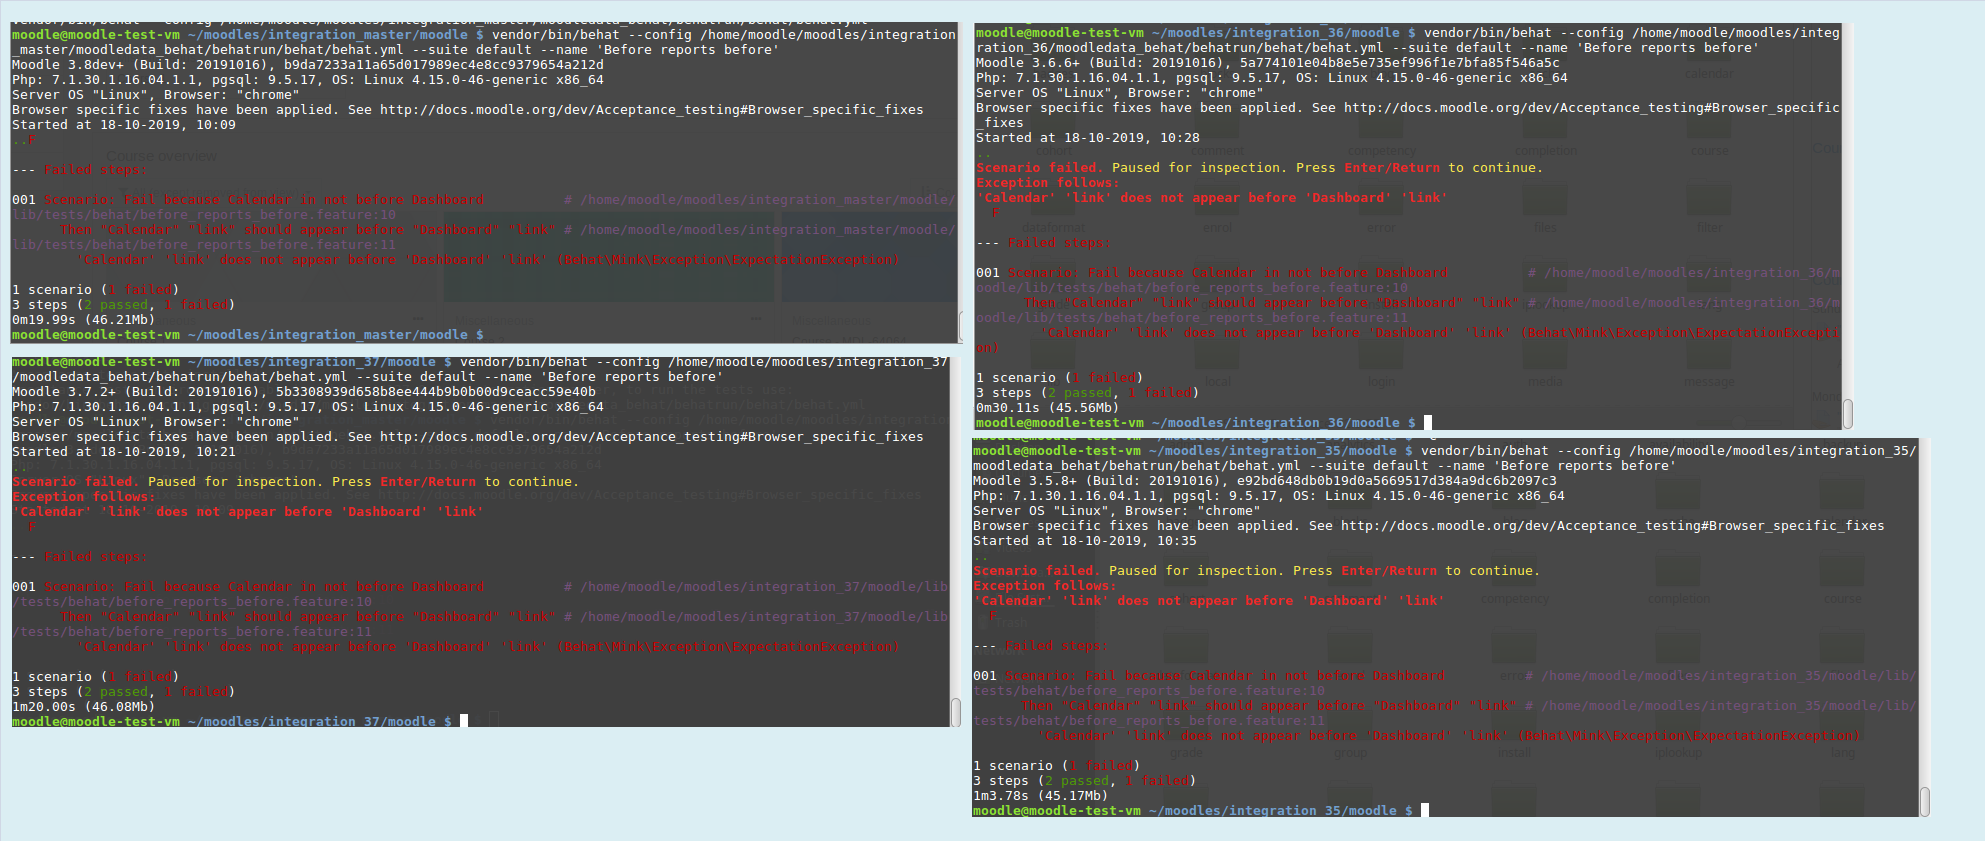Click 'Enter/Return' in integration_37 terminal
This screenshot has width=1985, height=841.
(x=428, y=482)
